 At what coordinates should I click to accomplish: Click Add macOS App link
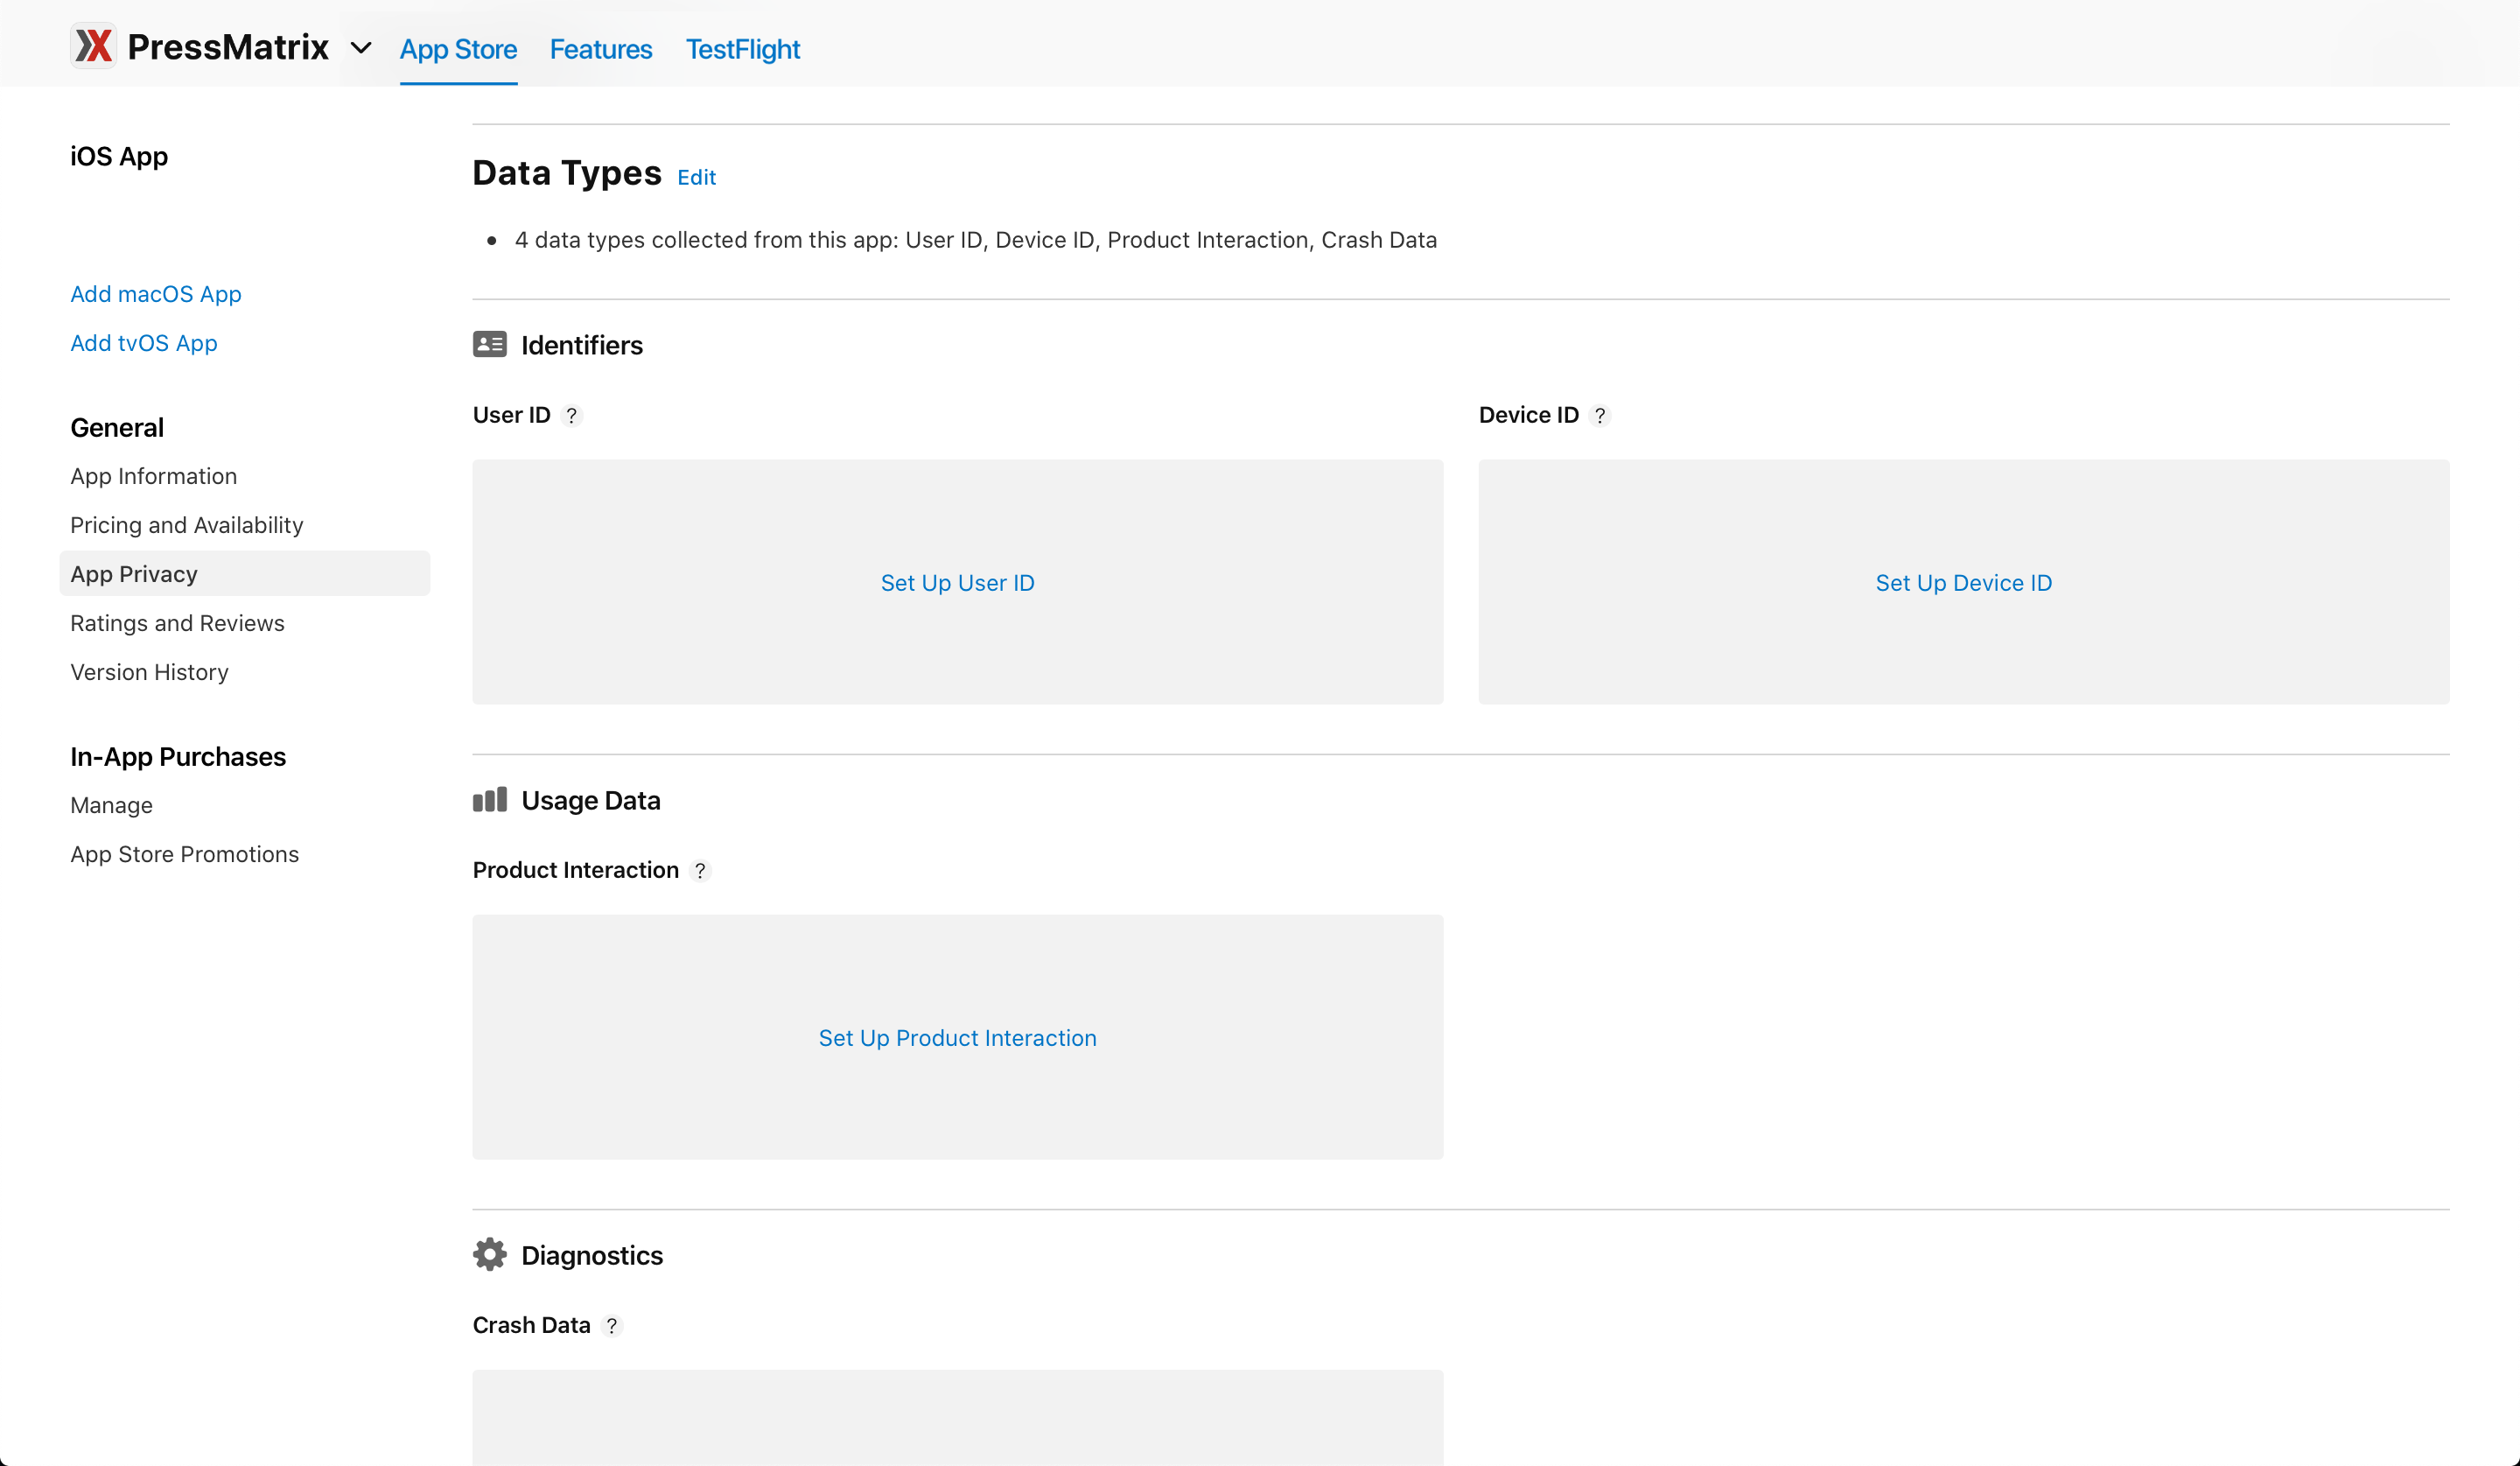coord(156,294)
